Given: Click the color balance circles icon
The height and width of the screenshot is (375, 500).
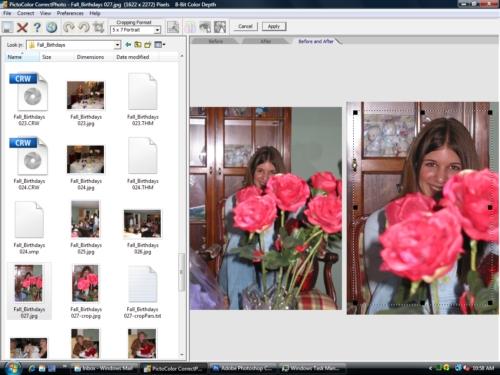Looking at the screenshot, I should [x=190, y=27].
